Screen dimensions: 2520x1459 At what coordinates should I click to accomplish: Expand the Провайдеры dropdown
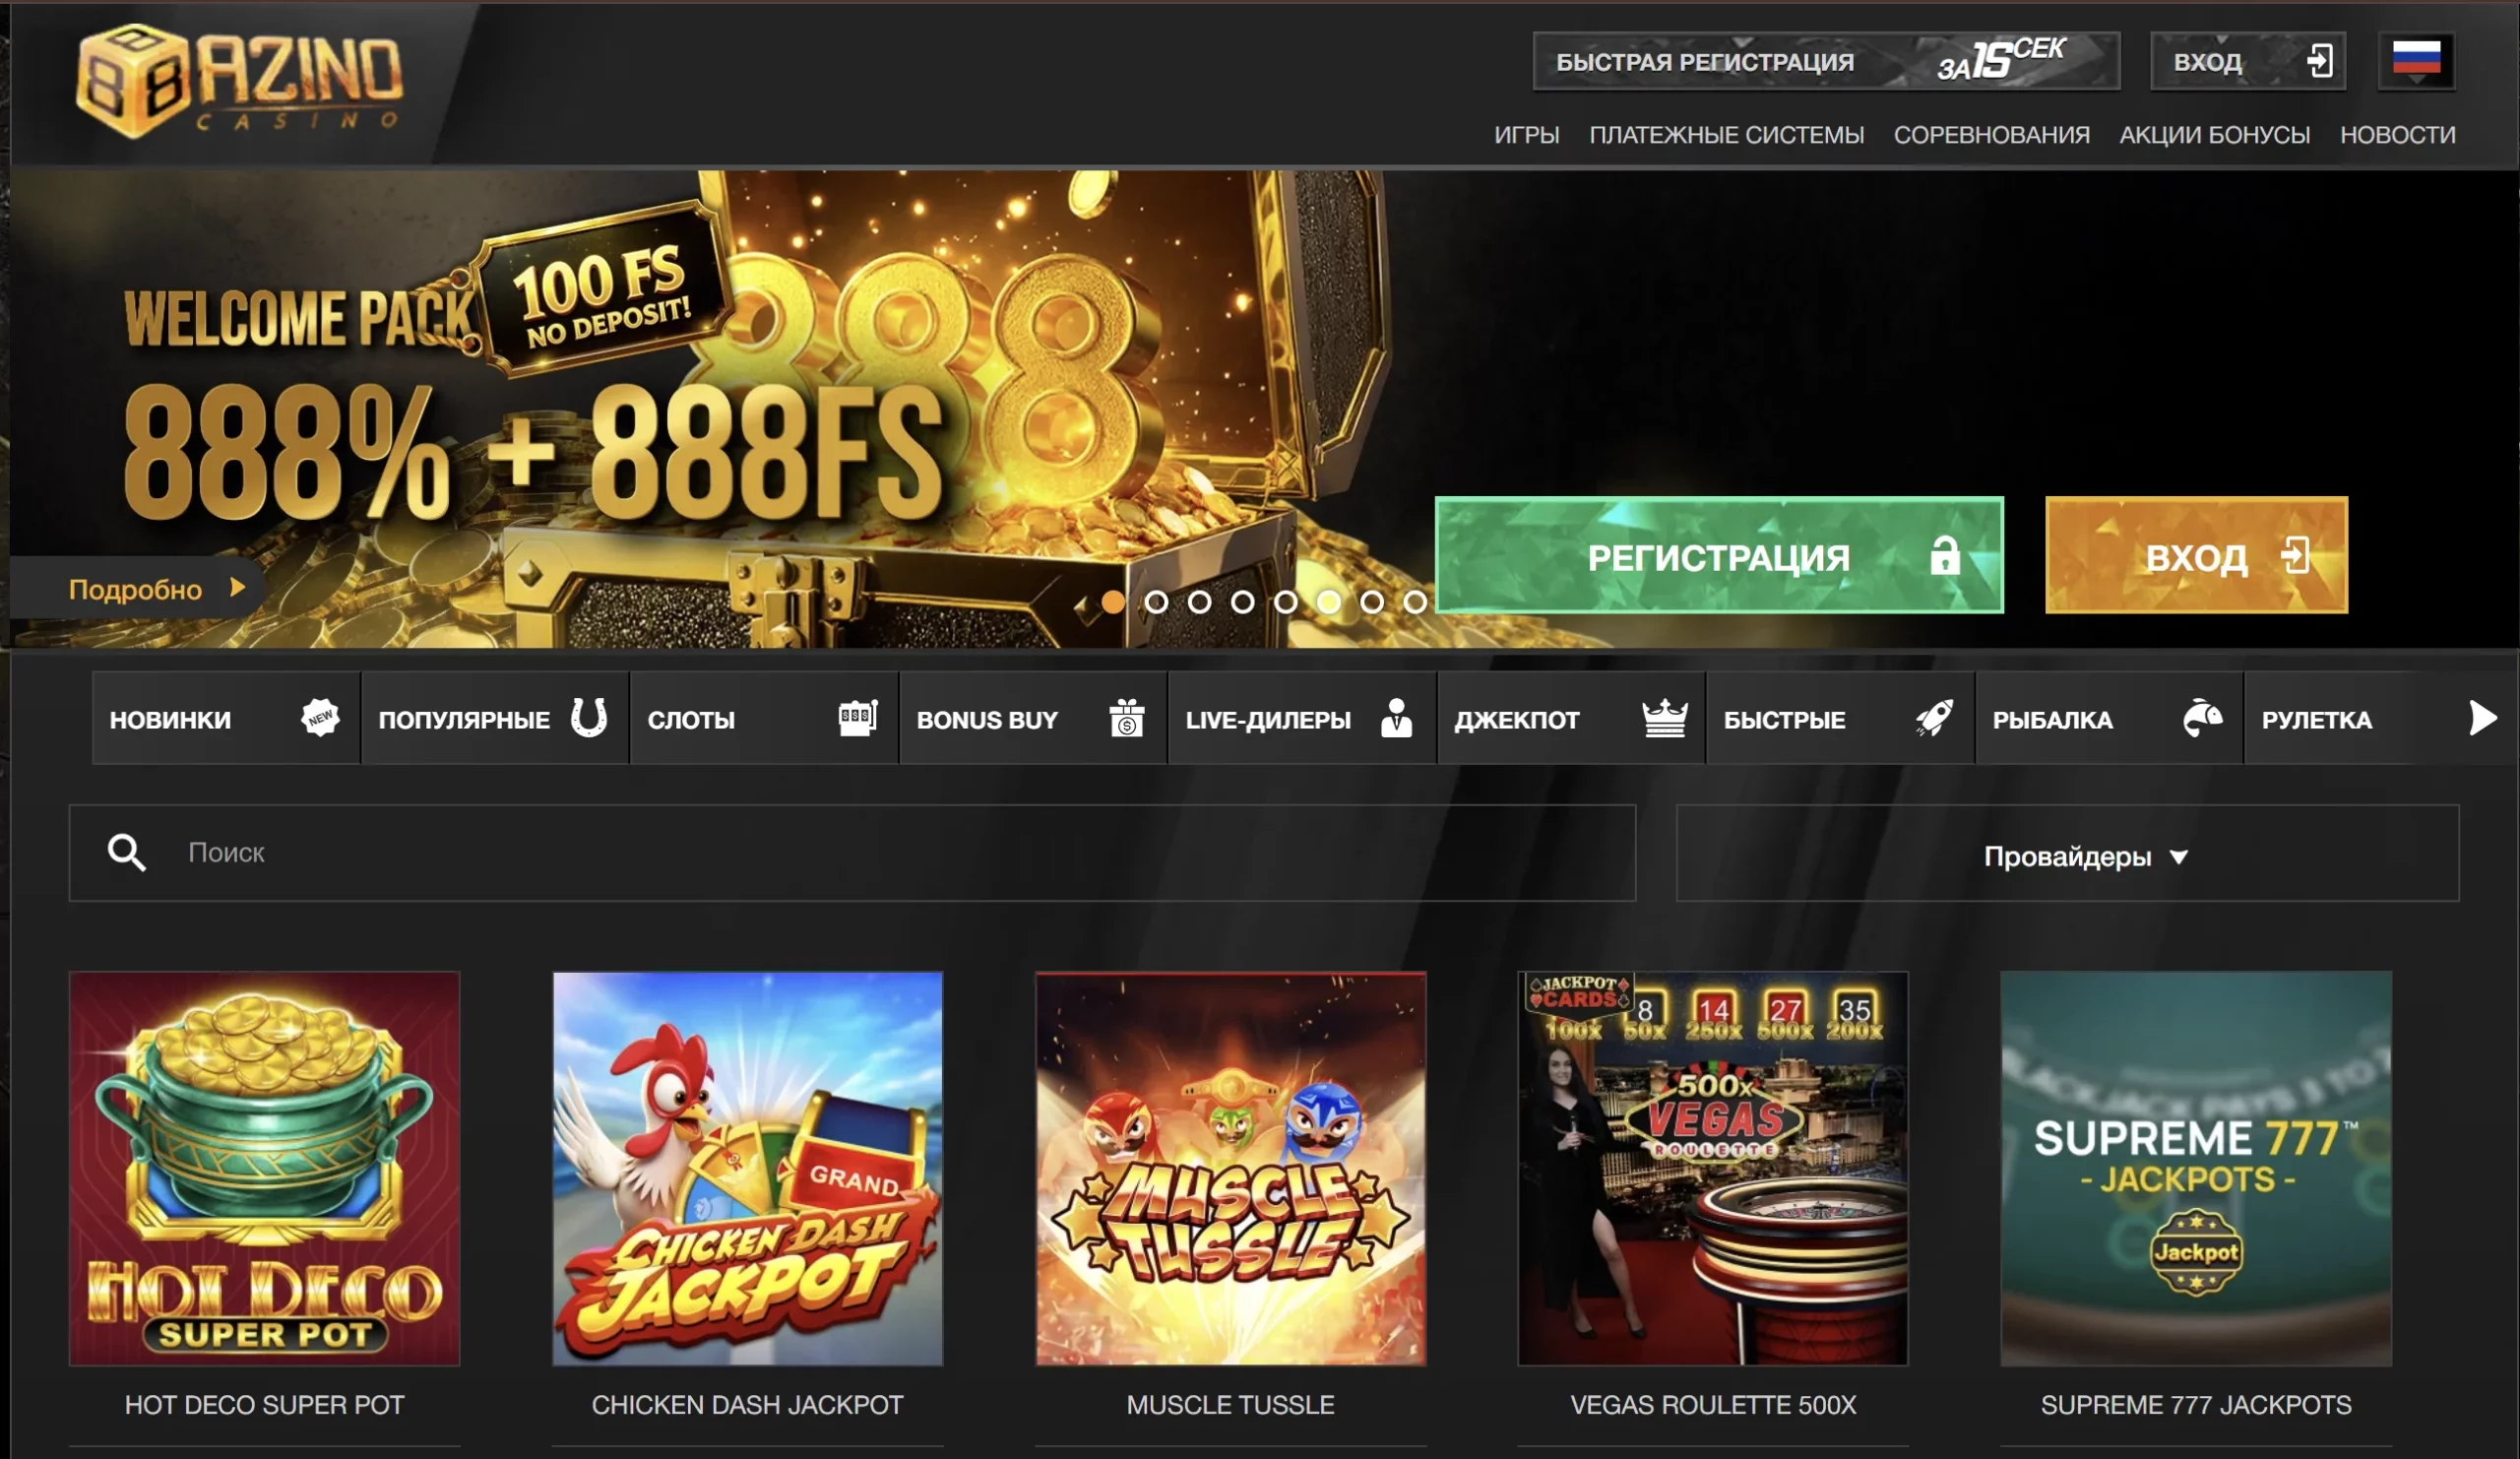click(2067, 854)
